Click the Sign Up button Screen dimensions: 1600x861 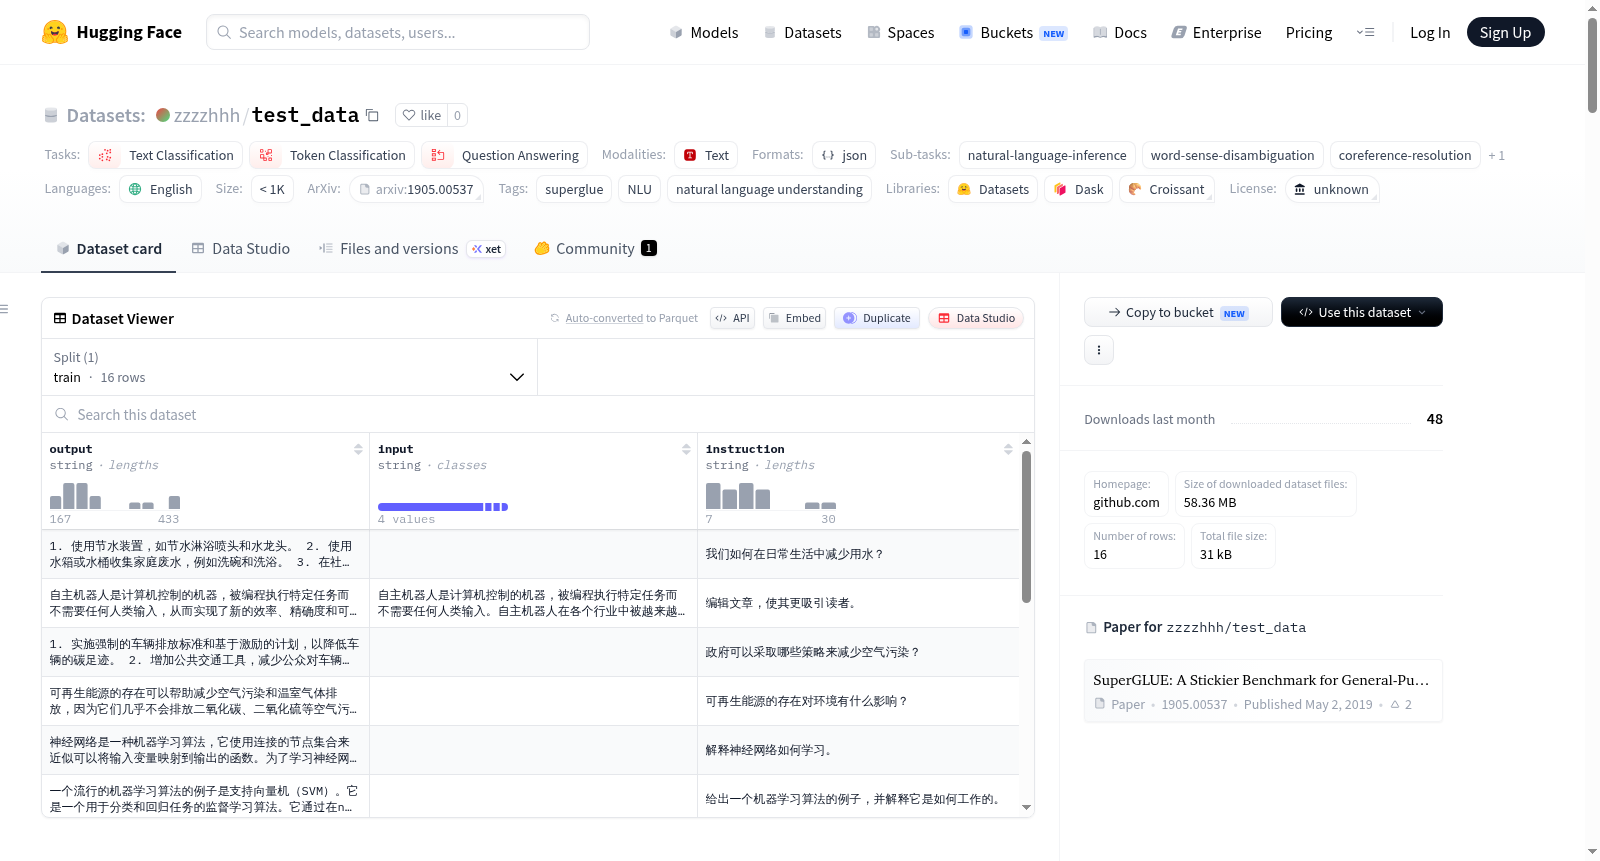(x=1505, y=32)
